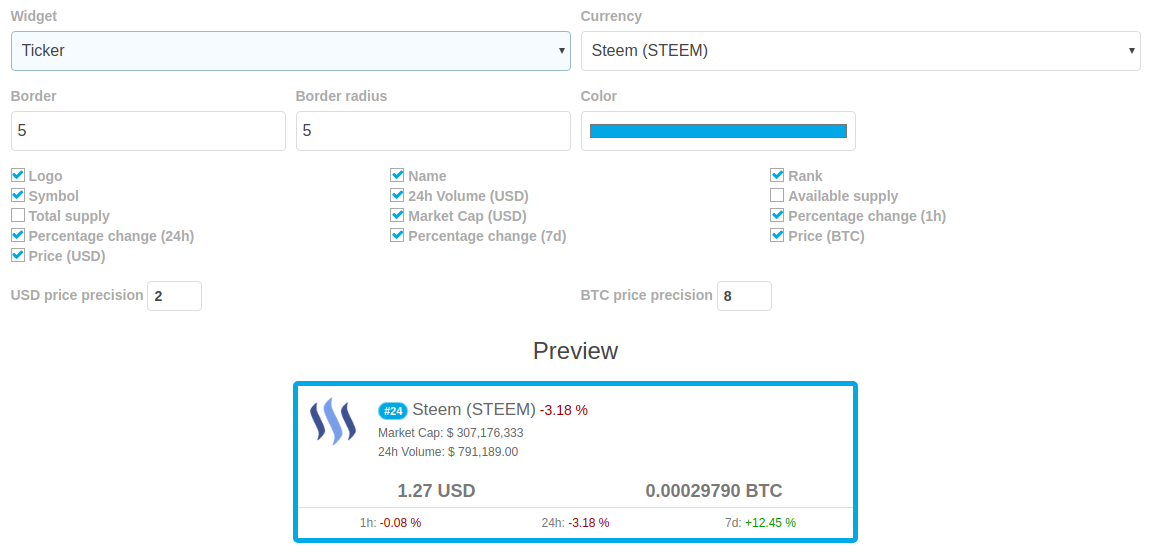
Task: Click the Market Cap value $ 307,176,333
Action: [x=484, y=433]
